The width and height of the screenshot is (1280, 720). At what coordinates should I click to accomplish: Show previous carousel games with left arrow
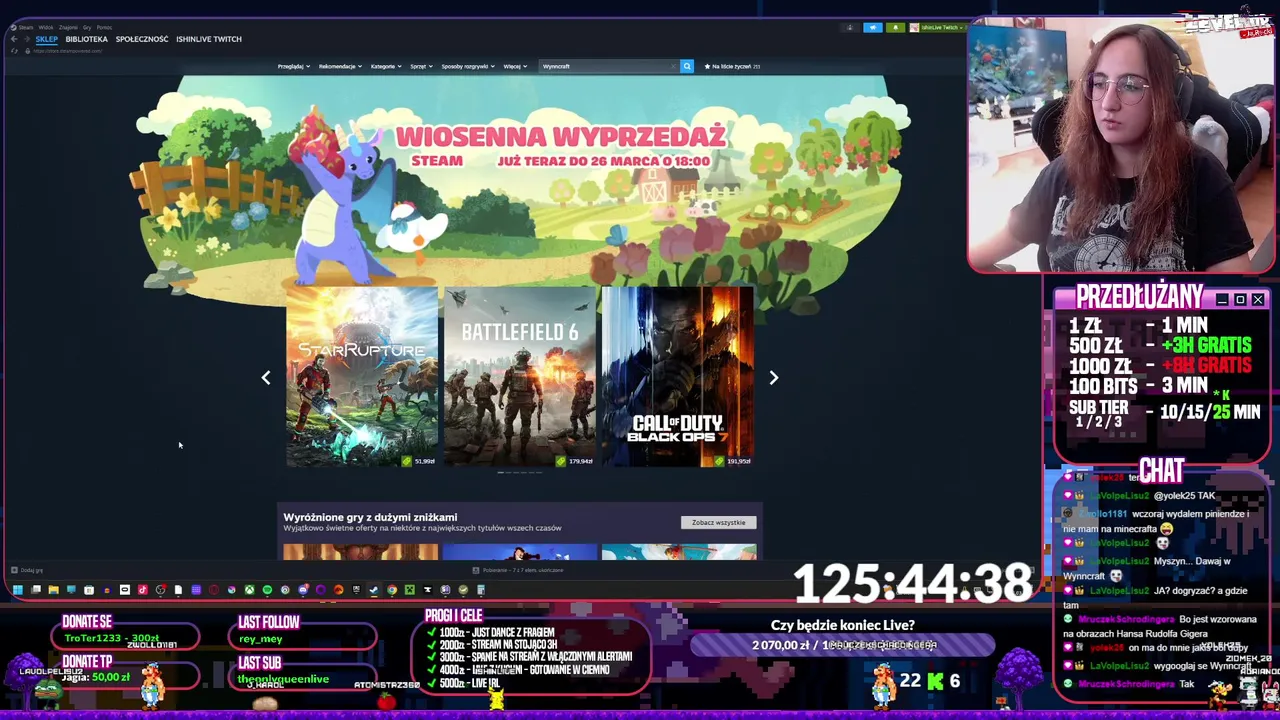[x=266, y=377]
